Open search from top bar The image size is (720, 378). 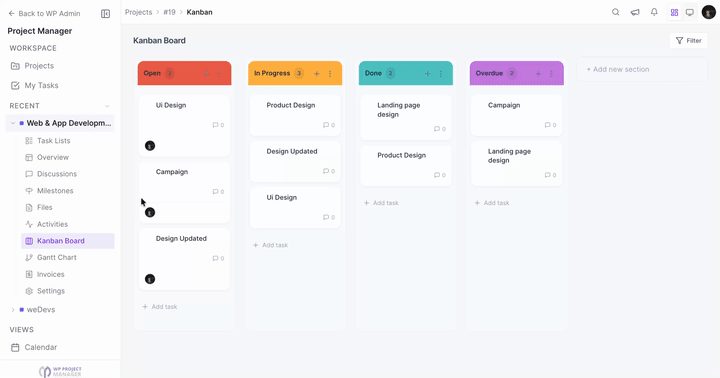[x=615, y=12]
